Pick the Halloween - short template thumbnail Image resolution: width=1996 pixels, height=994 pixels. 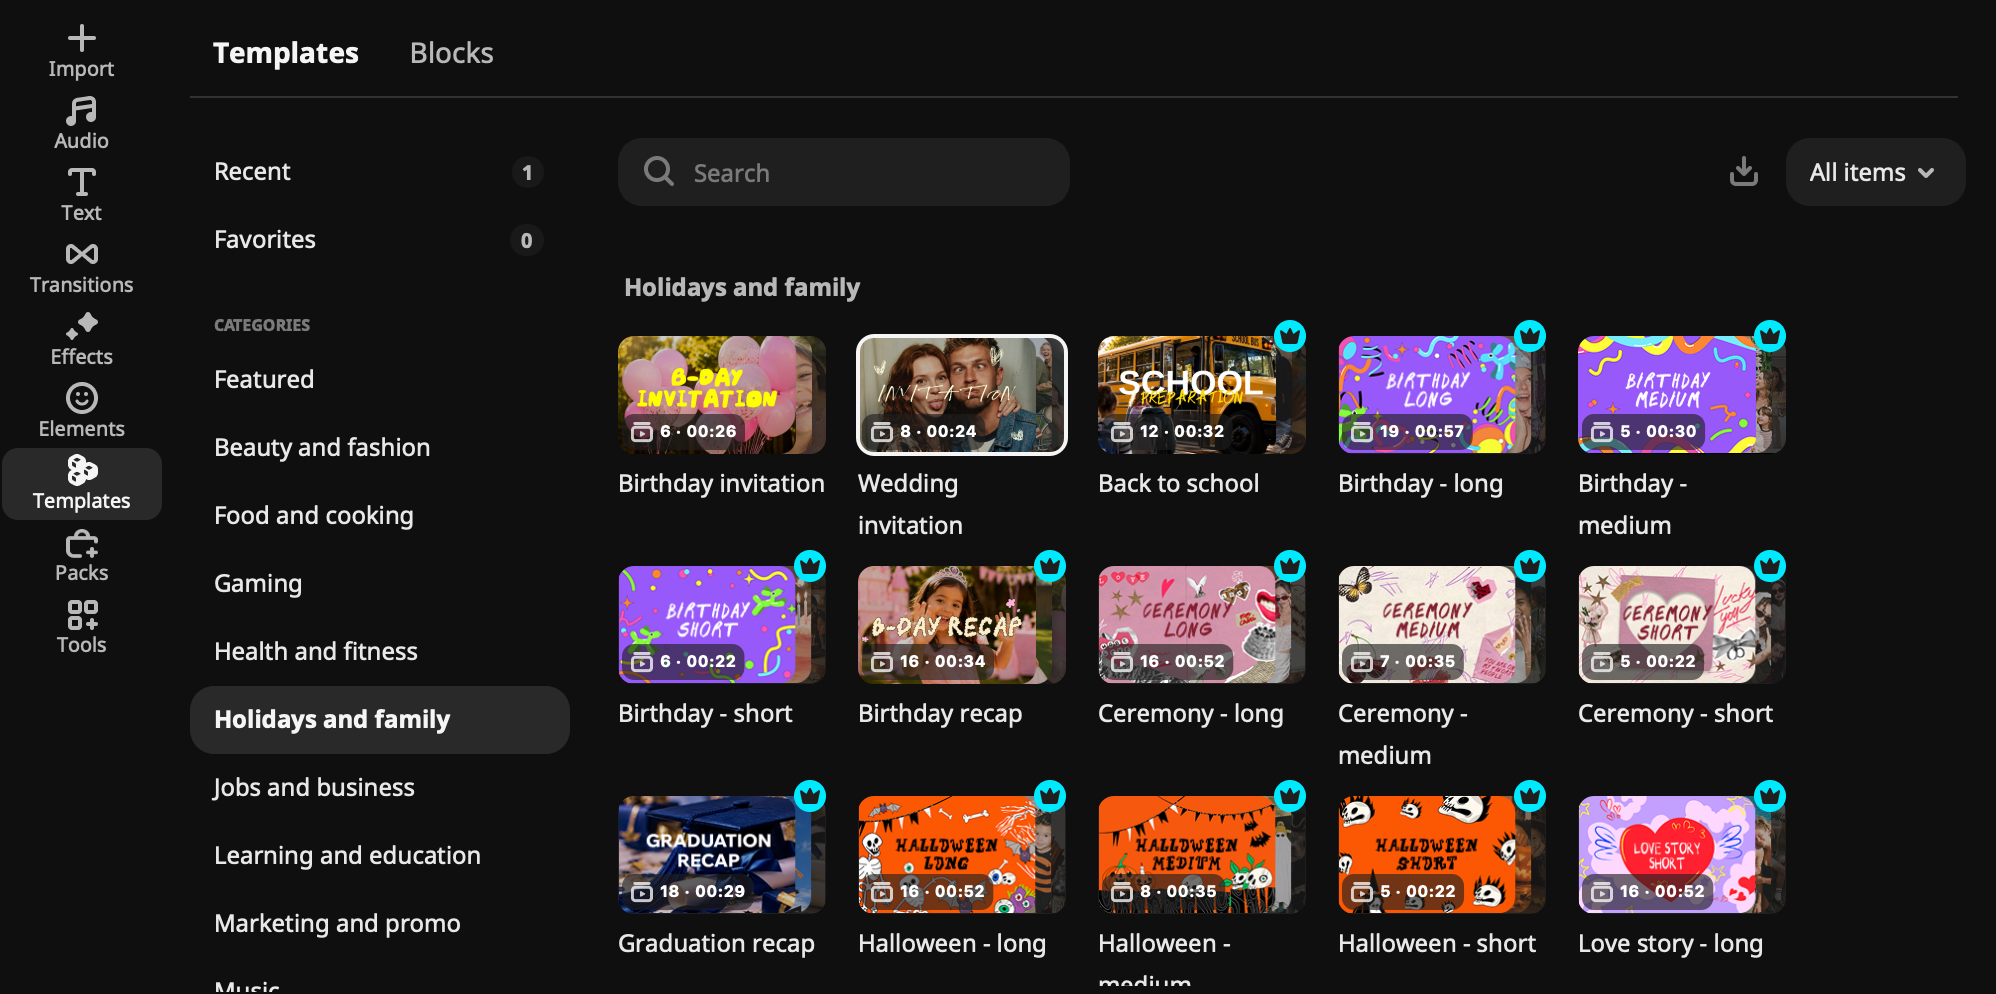[1442, 855]
